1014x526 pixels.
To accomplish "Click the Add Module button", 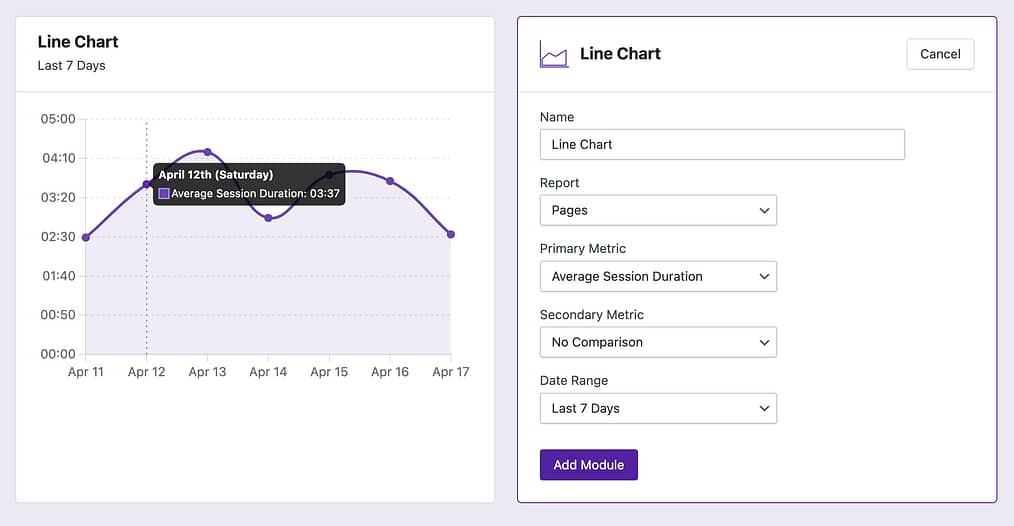I will pos(588,465).
